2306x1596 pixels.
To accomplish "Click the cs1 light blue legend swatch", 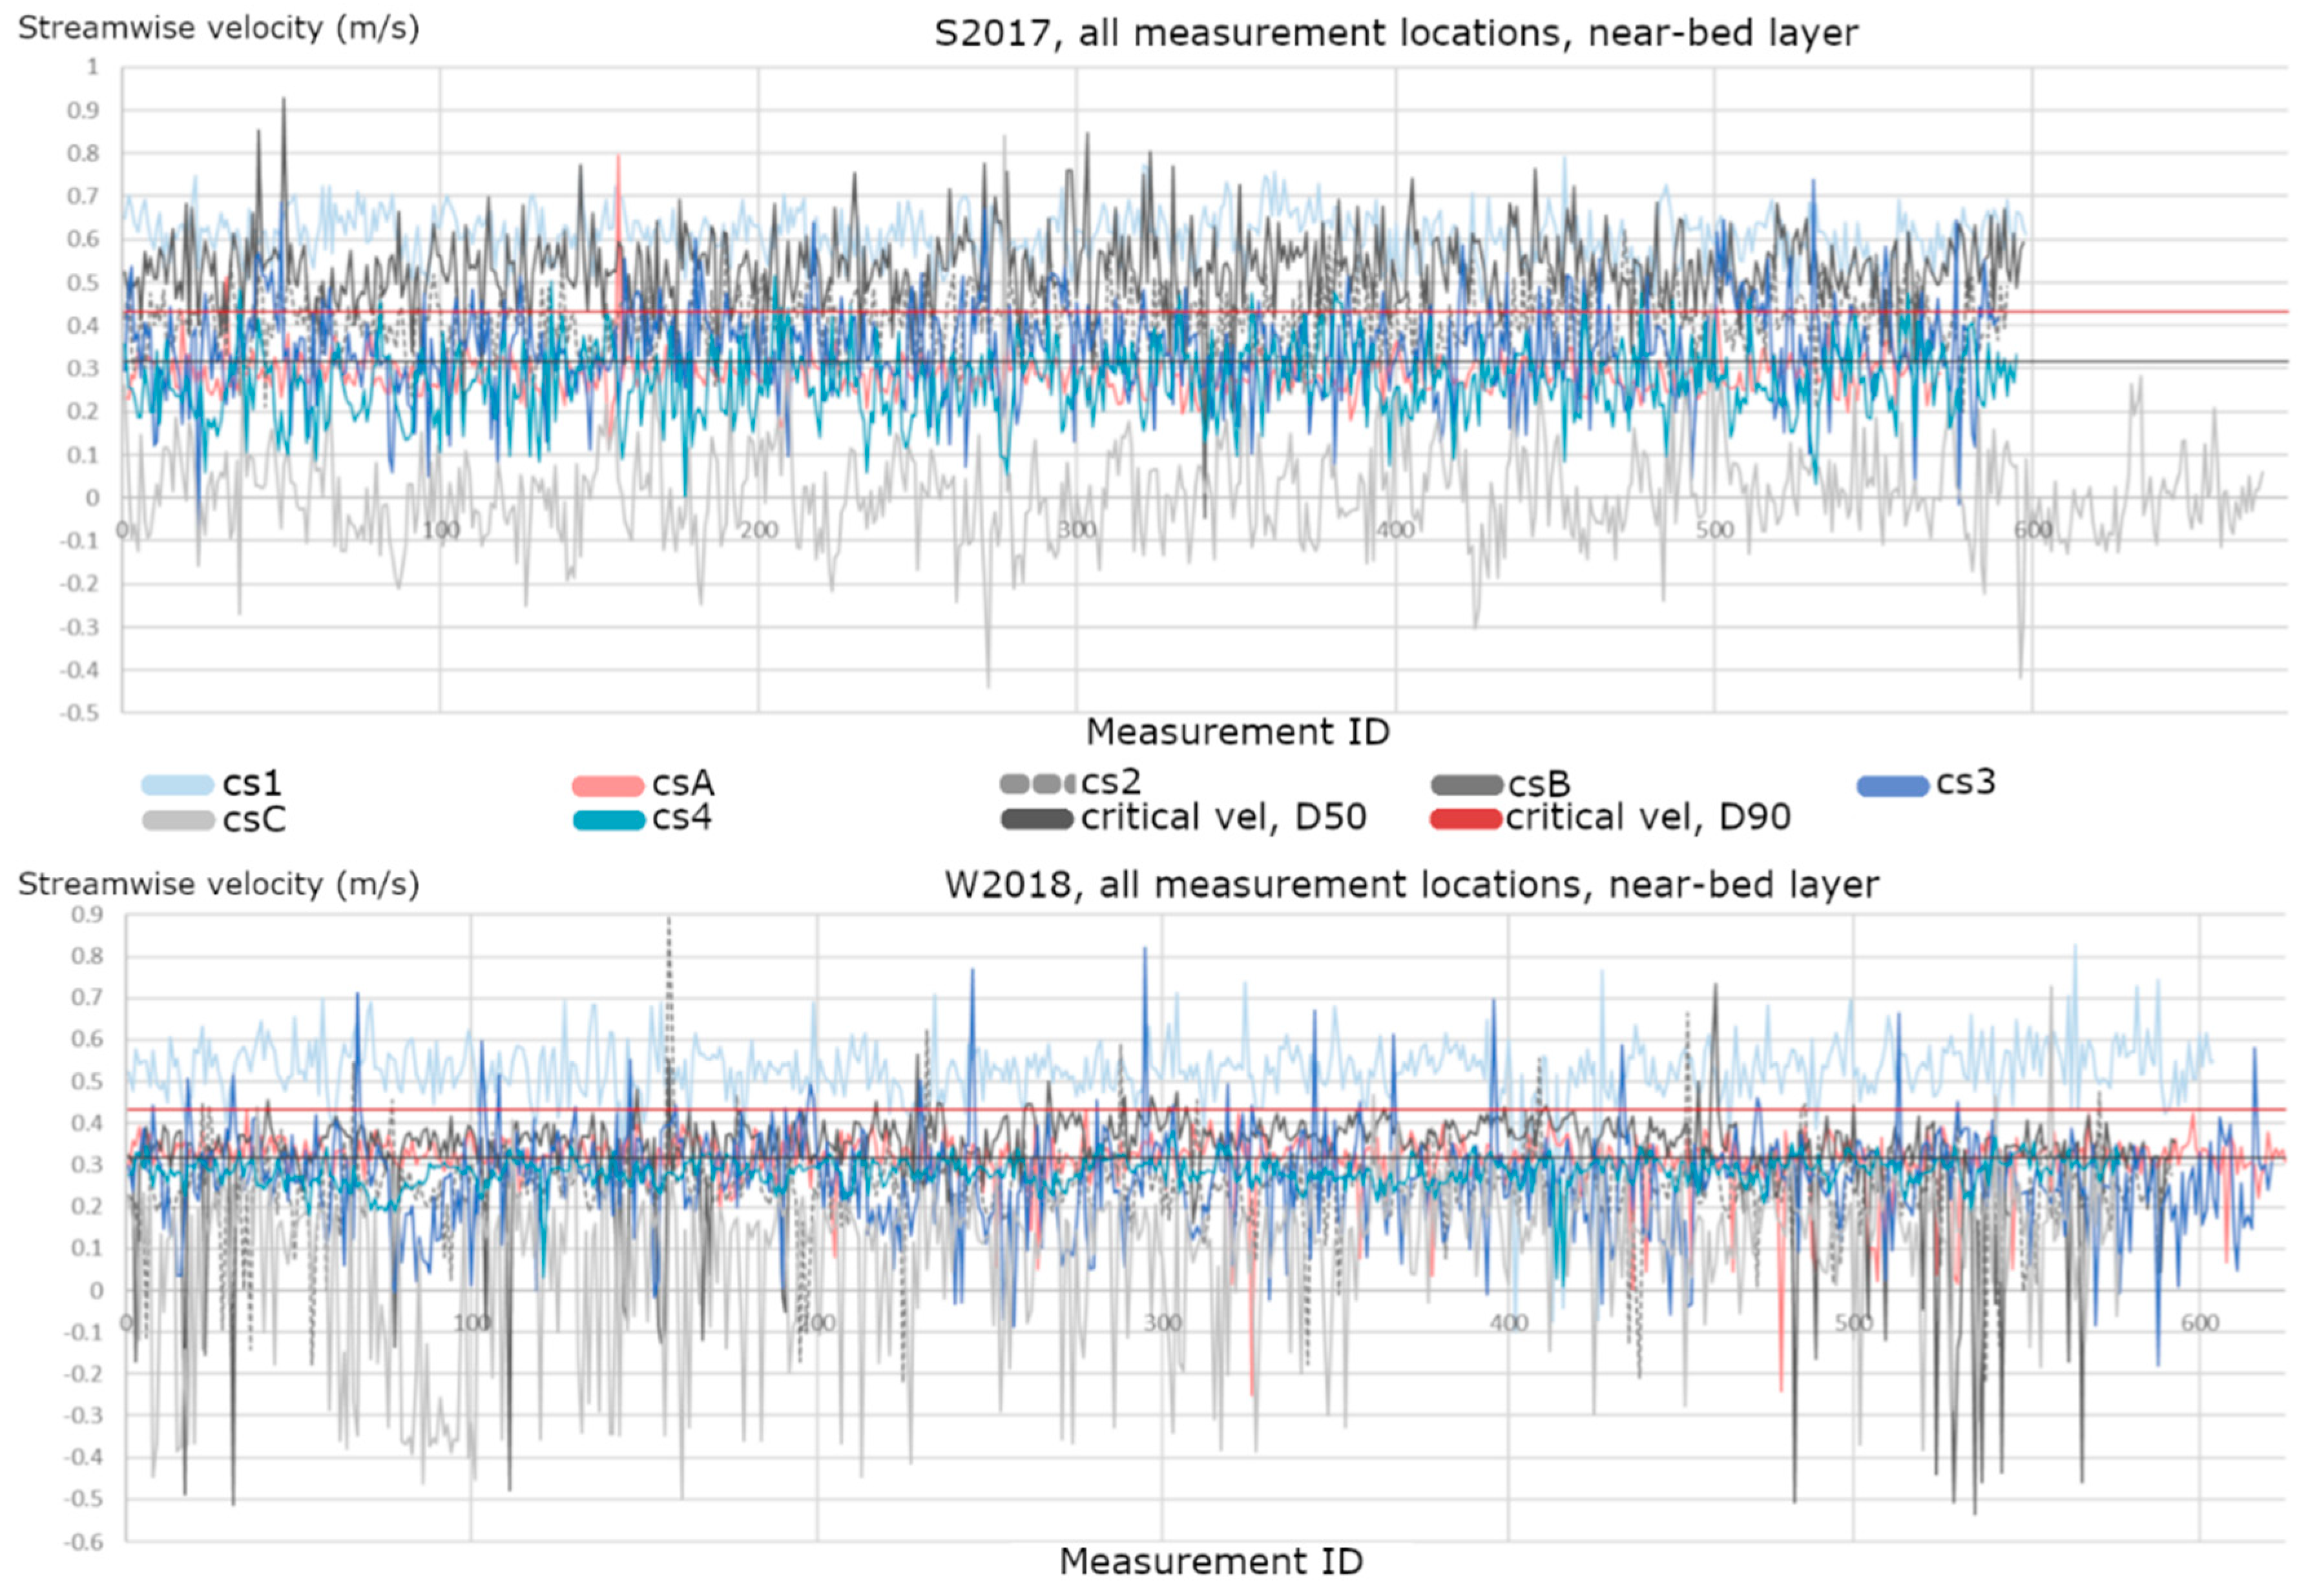I will coord(178,785).
